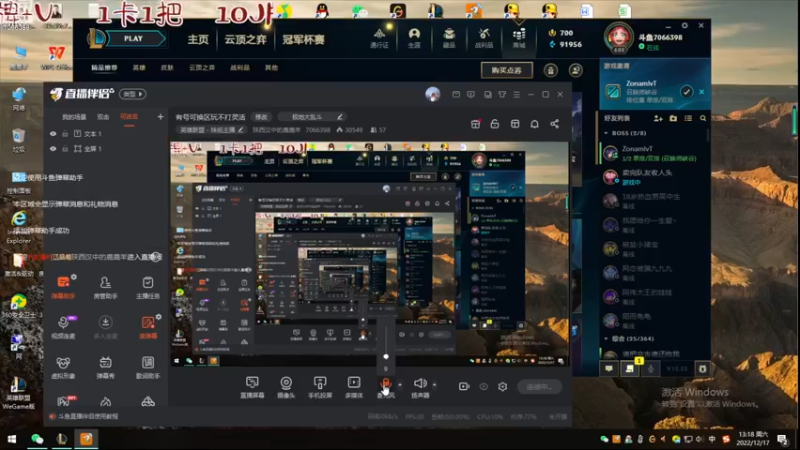The width and height of the screenshot is (800, 450).
Task: Toggle lock on 全屏 1 source
Action: pyautogui.click(x=65, y=148)
